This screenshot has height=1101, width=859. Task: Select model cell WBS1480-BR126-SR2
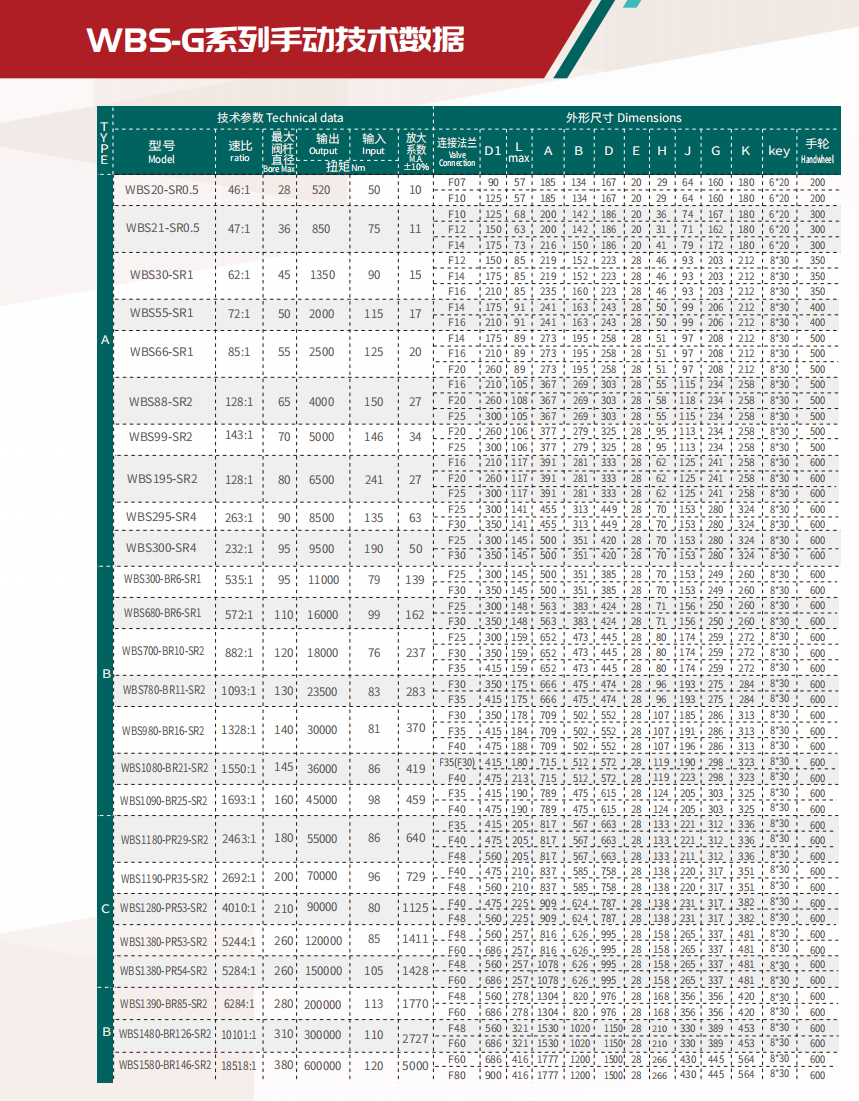tap(164, 1034)
